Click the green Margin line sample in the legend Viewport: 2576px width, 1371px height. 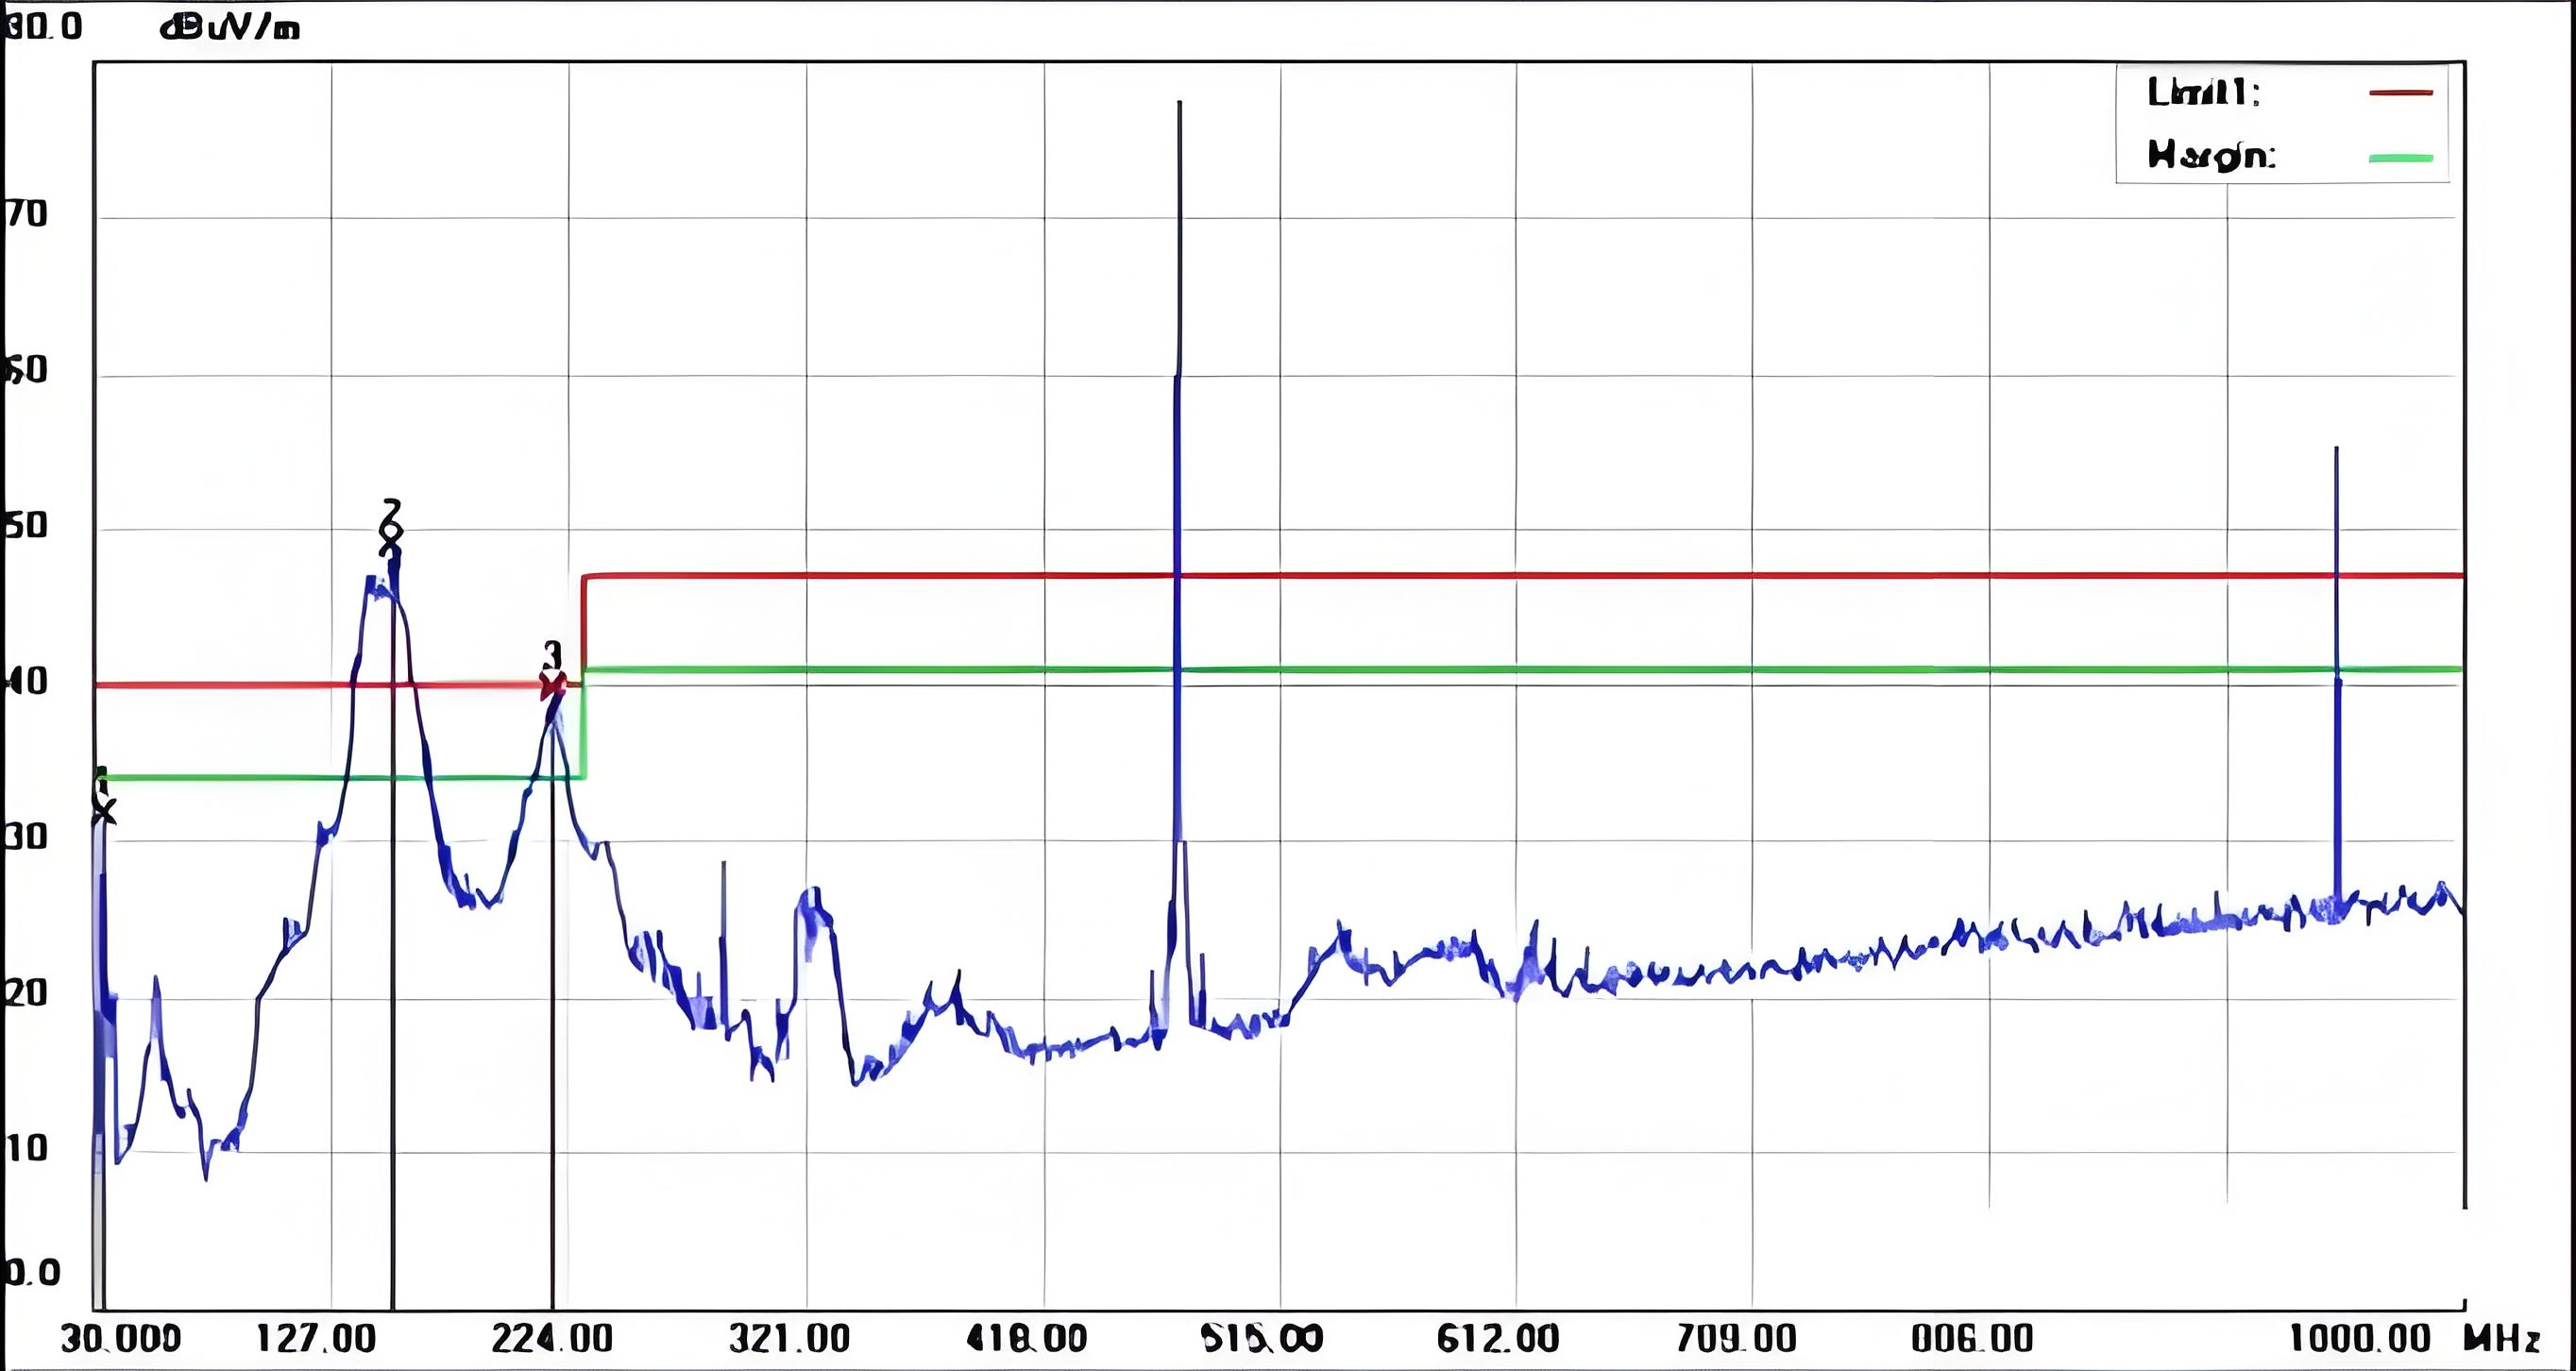tap(2400, 158)
